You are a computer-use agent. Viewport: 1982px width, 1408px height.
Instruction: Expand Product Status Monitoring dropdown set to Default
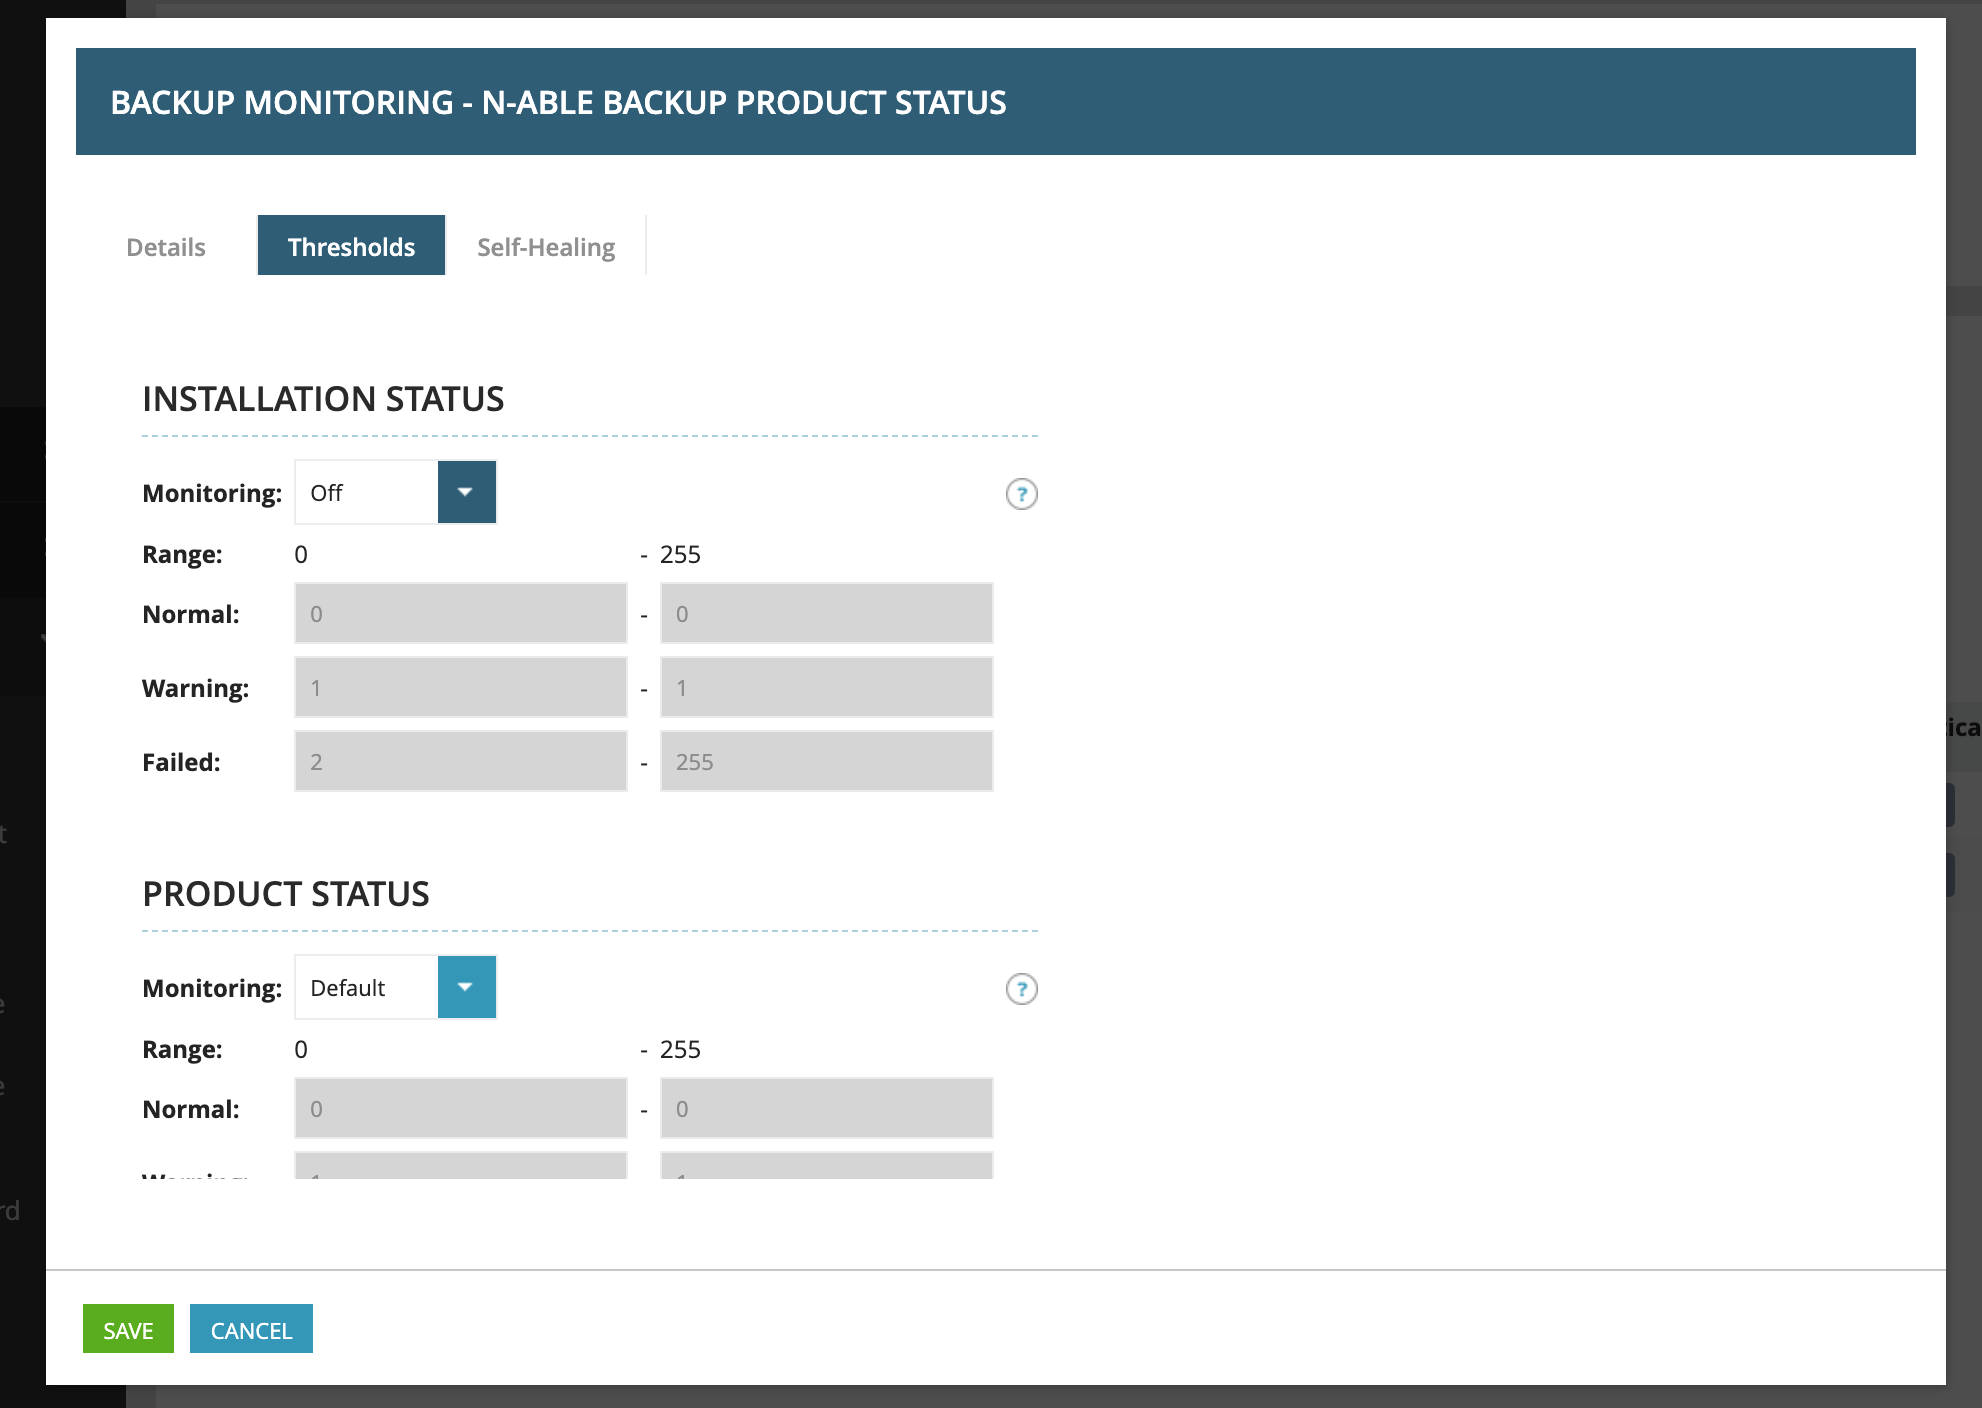pos(466,987)
